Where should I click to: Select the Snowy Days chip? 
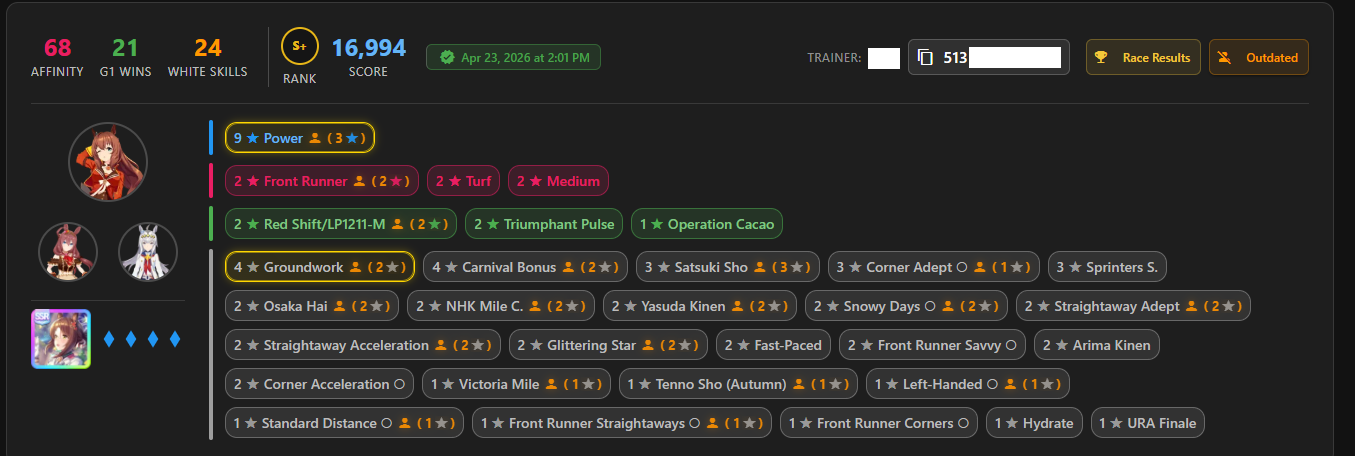click(x=906, y=306)
